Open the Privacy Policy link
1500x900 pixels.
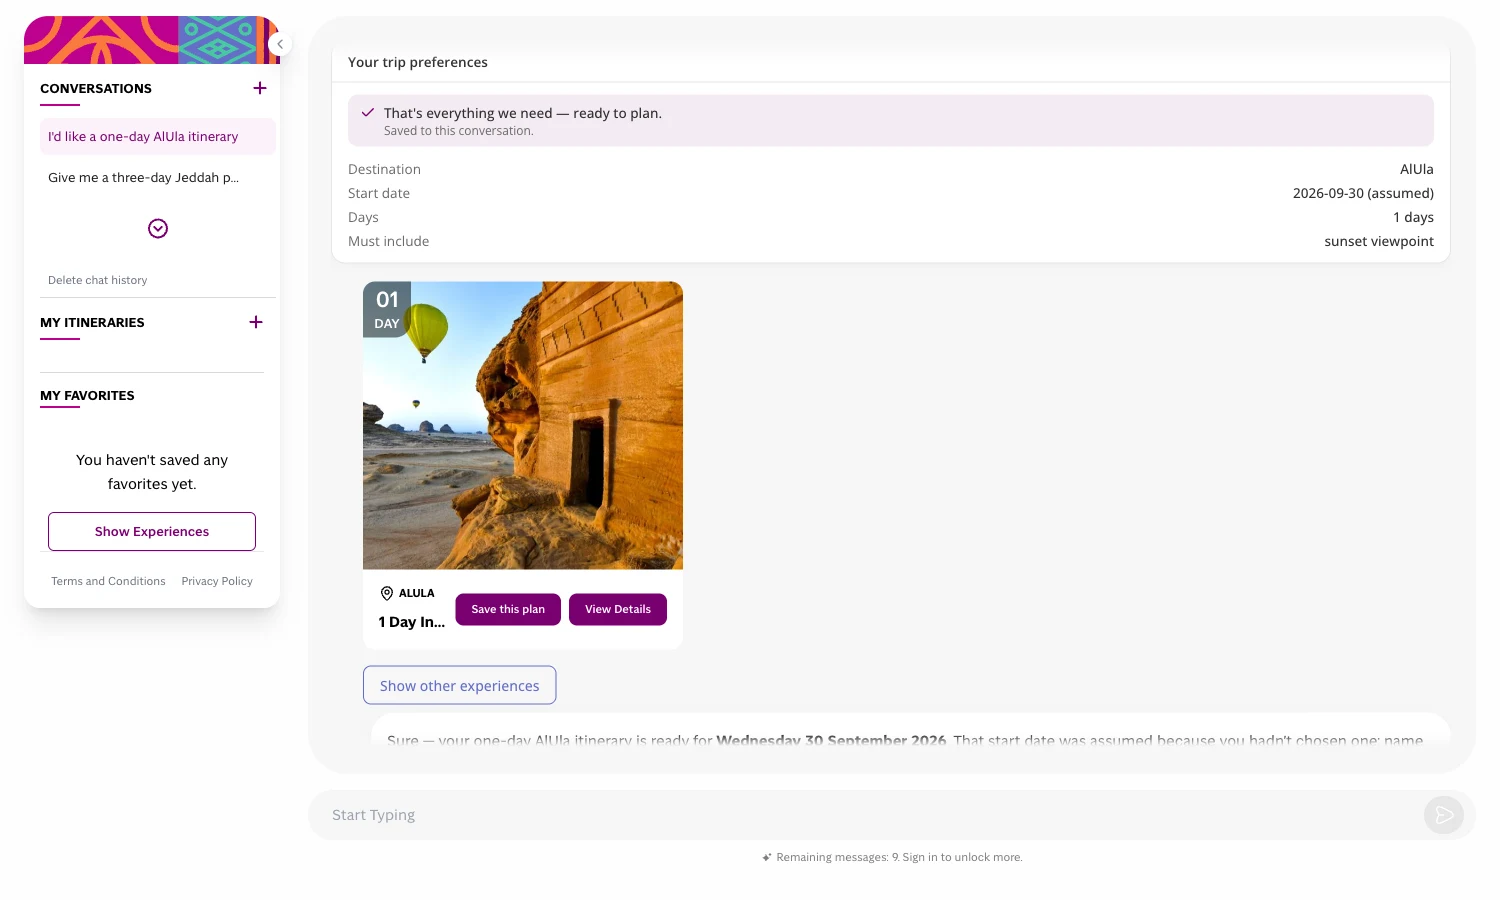pyautogui.click(x=217, y=581)
